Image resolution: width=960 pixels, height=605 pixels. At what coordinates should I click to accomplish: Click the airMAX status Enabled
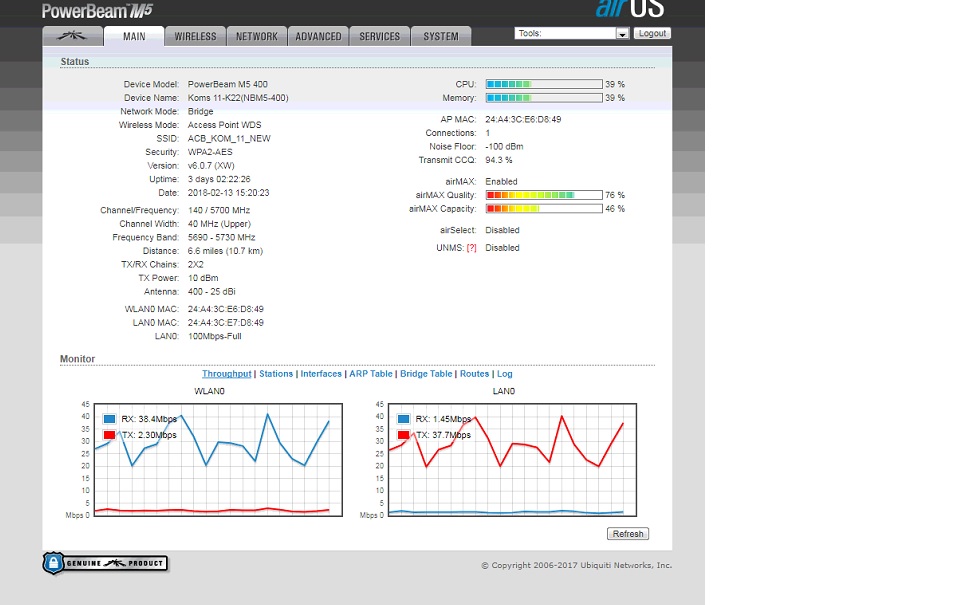coord(501,182)
